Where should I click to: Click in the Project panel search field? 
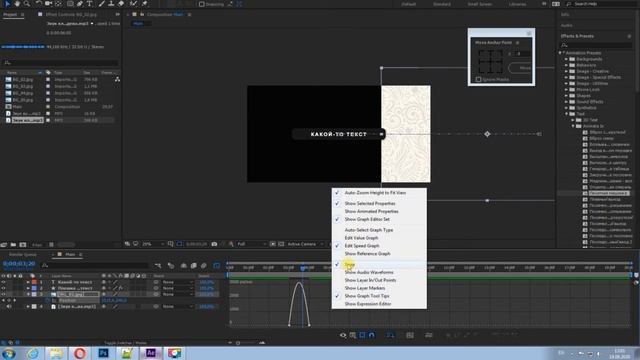(61, 63)
